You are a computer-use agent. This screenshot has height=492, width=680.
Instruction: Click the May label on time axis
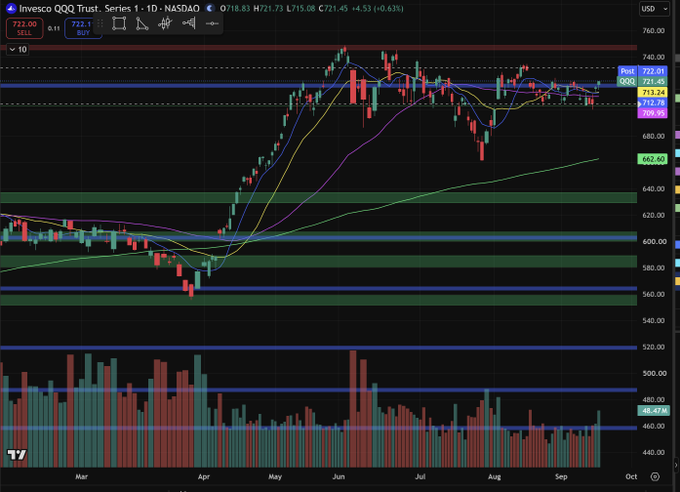275,476
